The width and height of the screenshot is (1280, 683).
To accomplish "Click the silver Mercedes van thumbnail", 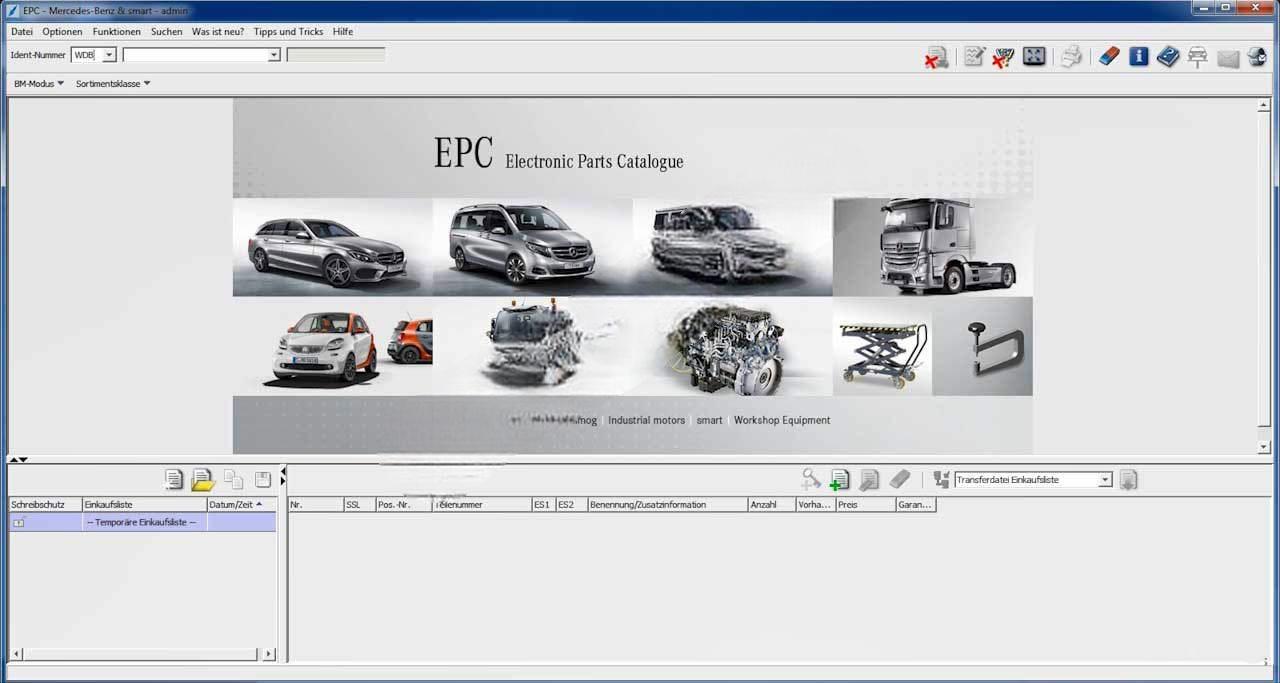I will [532, 247].
